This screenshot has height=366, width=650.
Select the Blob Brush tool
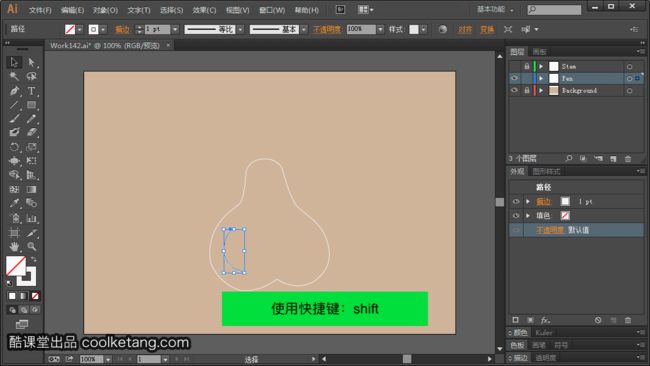pyautogui.click(x=14, y=133)
